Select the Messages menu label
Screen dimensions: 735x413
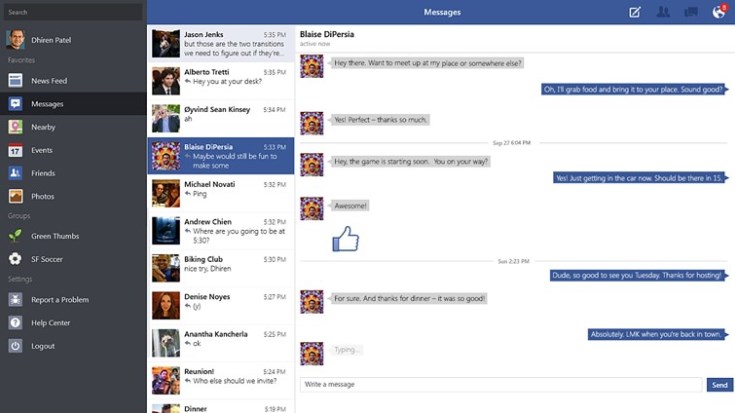tap(47, 104)
